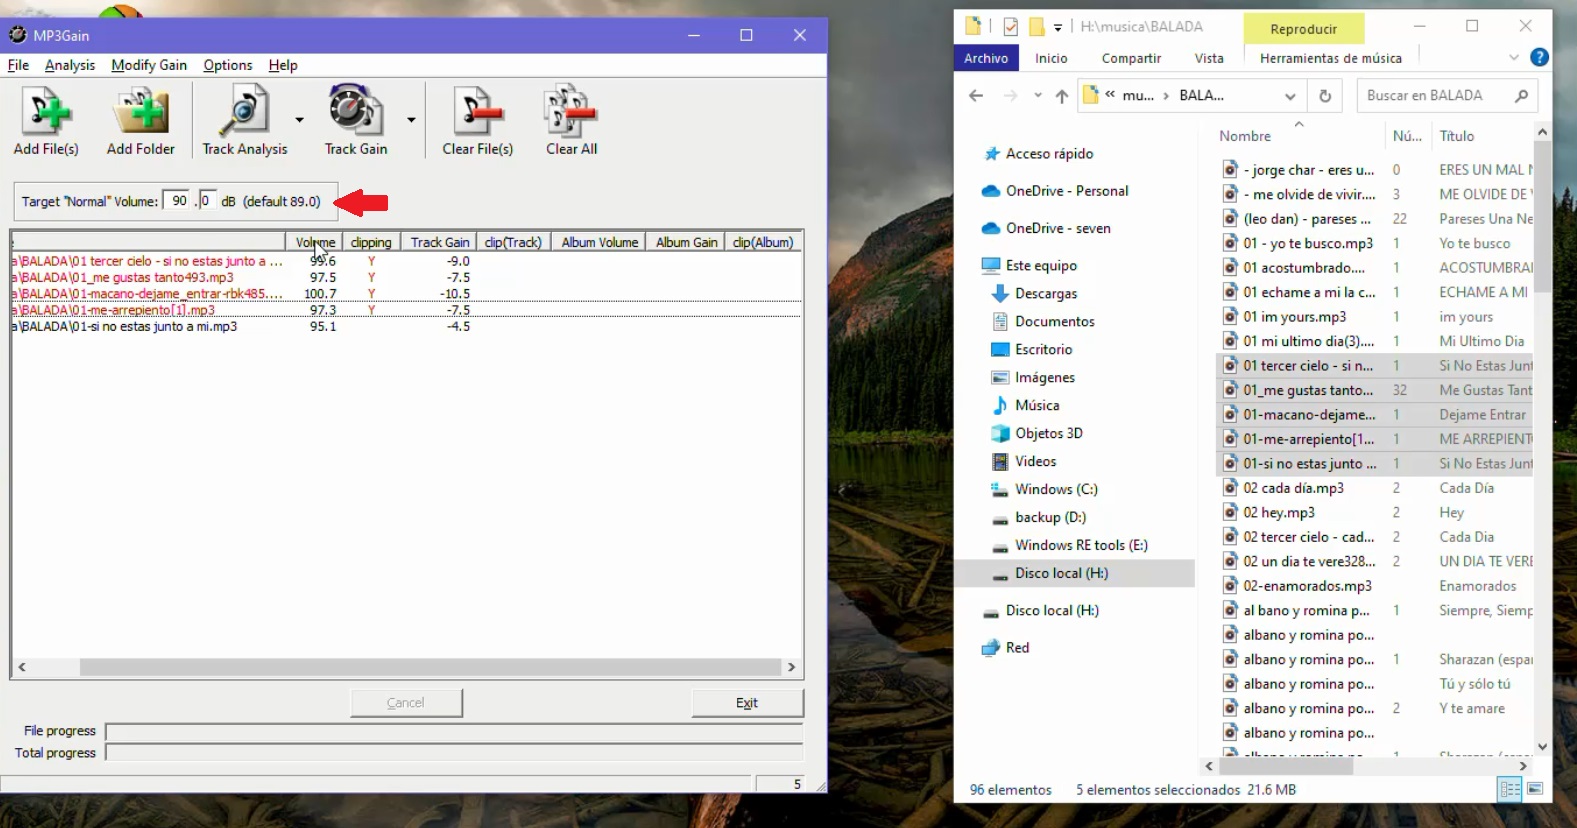The image size is (1577, 828).
Task: Expand the address bar history dropdown
Action: pos(1290,96)
